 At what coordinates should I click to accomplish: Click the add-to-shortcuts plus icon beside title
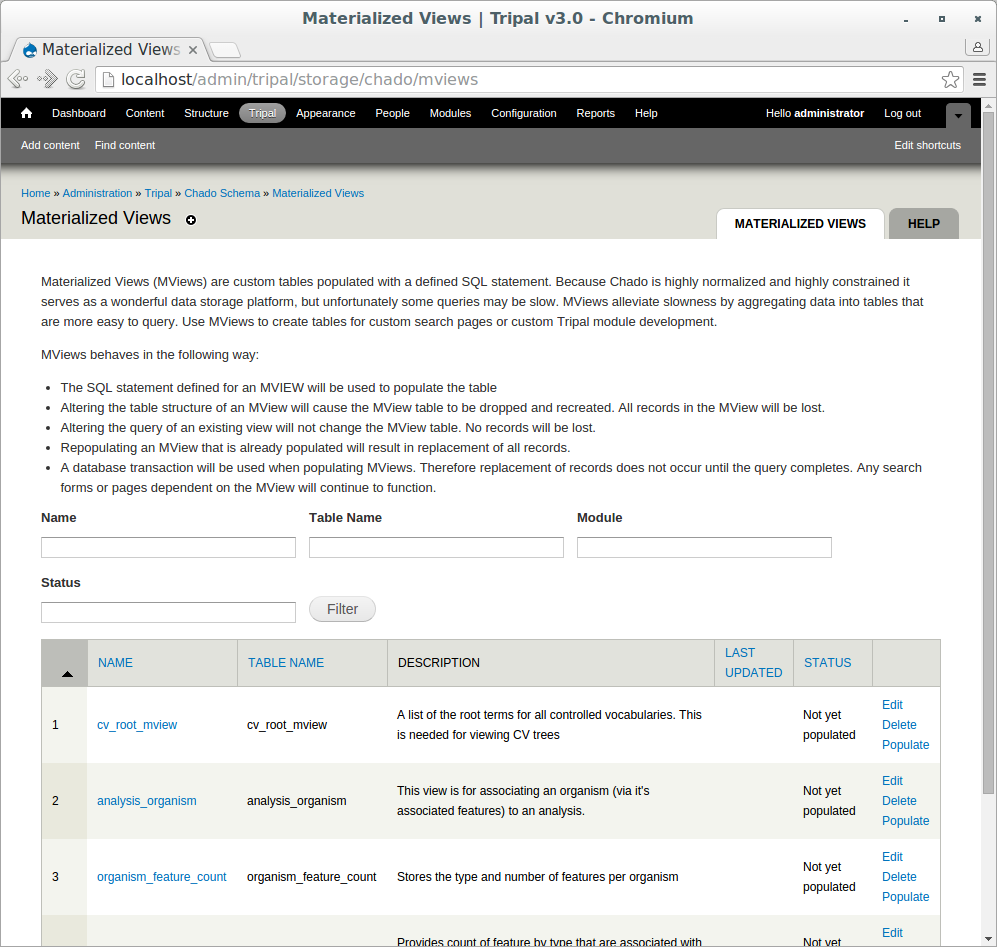[191, 220]
